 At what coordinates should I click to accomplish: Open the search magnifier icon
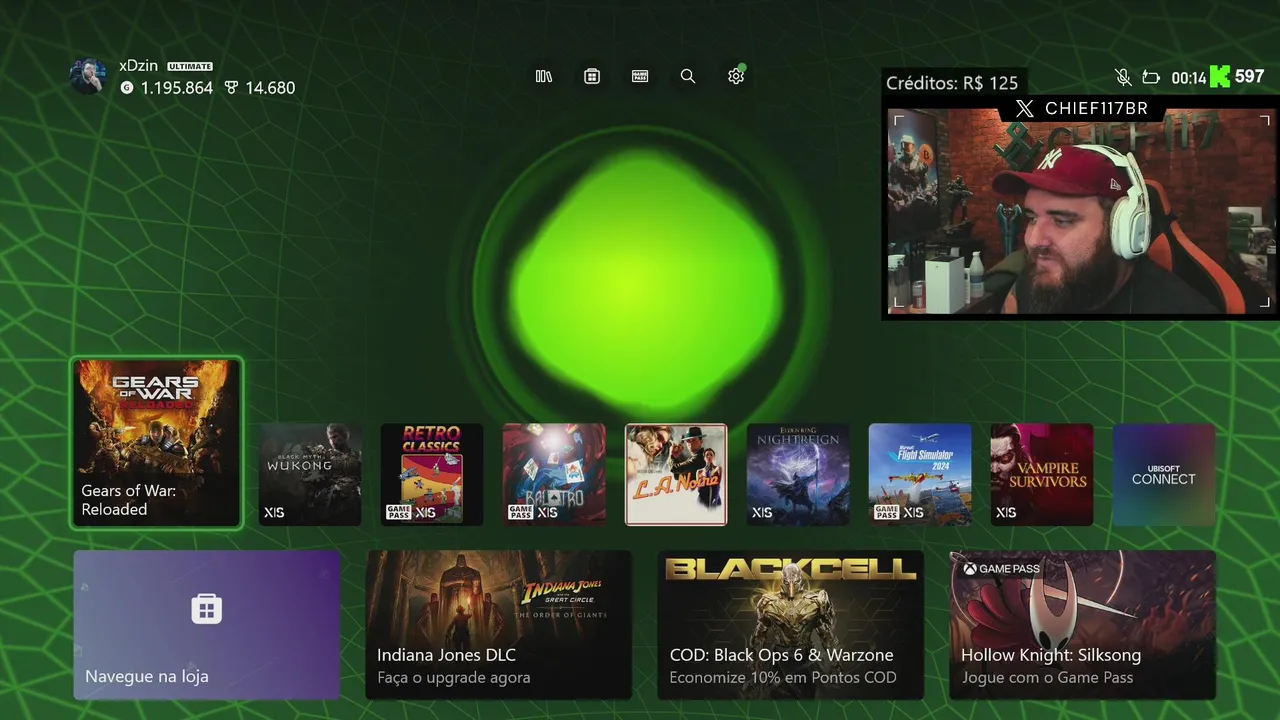(x=688, y=76)
